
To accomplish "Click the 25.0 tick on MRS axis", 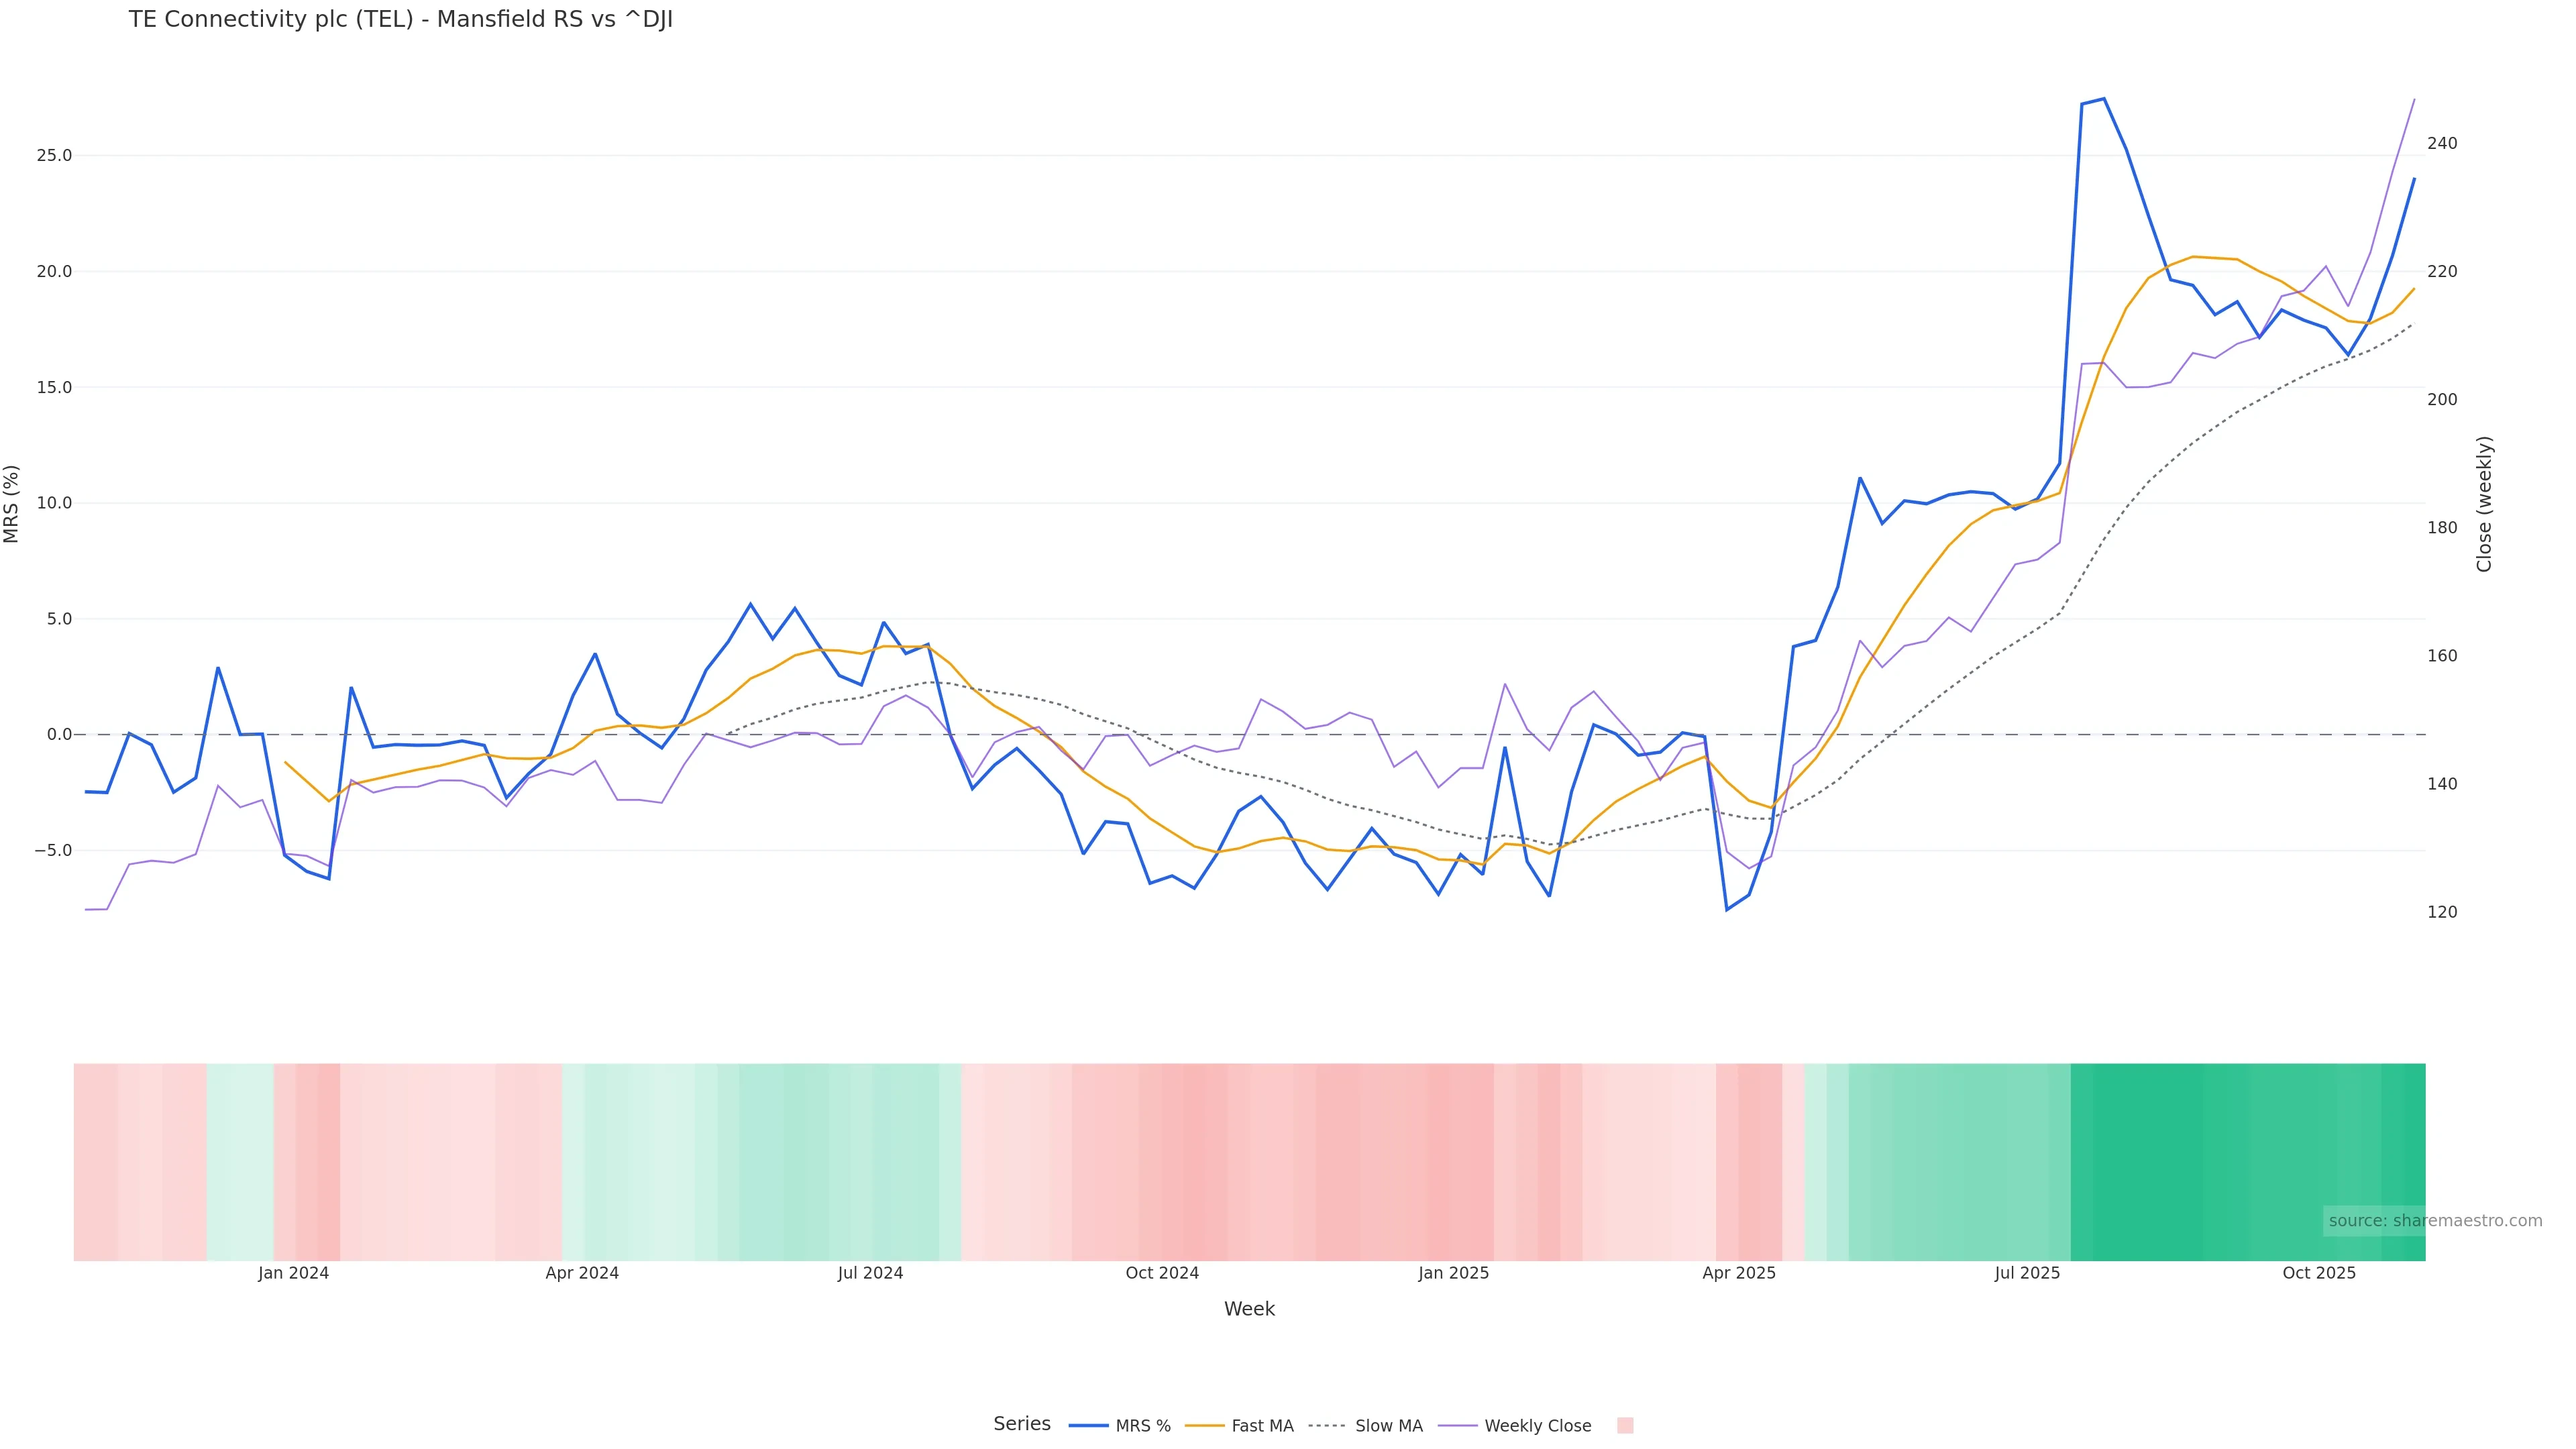I will point(53,156).
